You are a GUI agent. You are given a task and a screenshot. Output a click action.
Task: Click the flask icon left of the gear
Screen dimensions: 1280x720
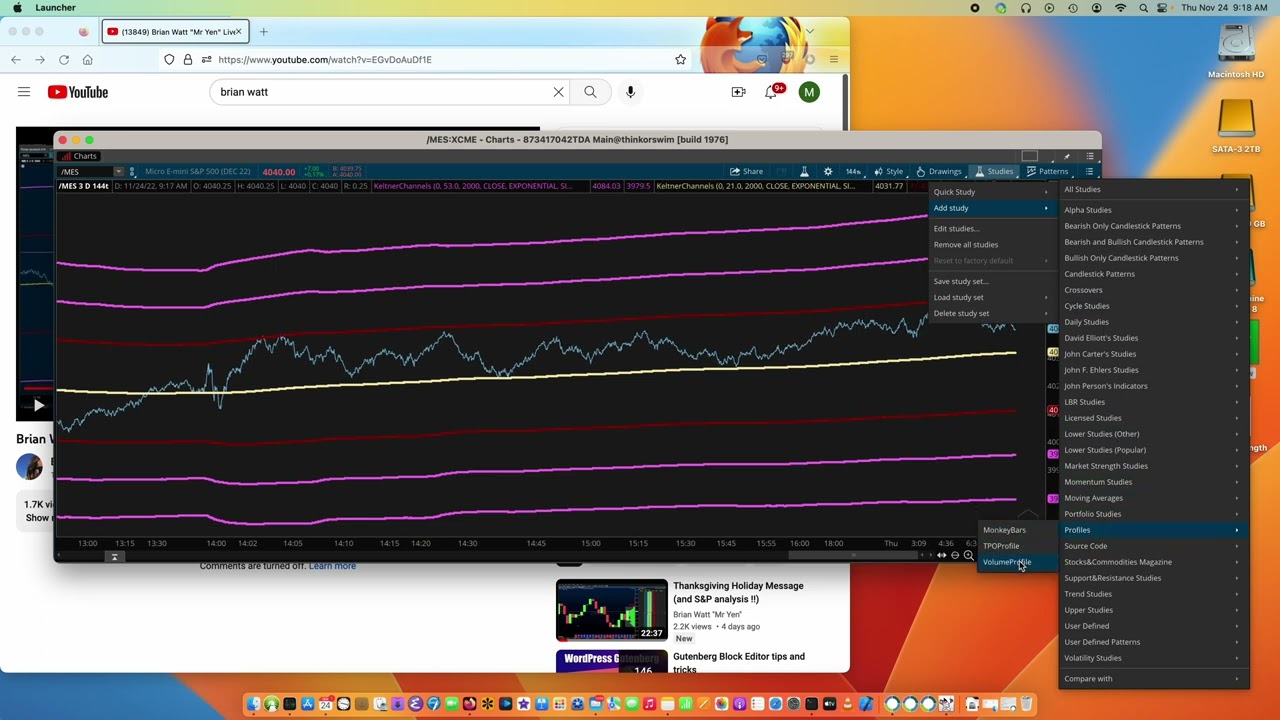click(x=804, y=171)
